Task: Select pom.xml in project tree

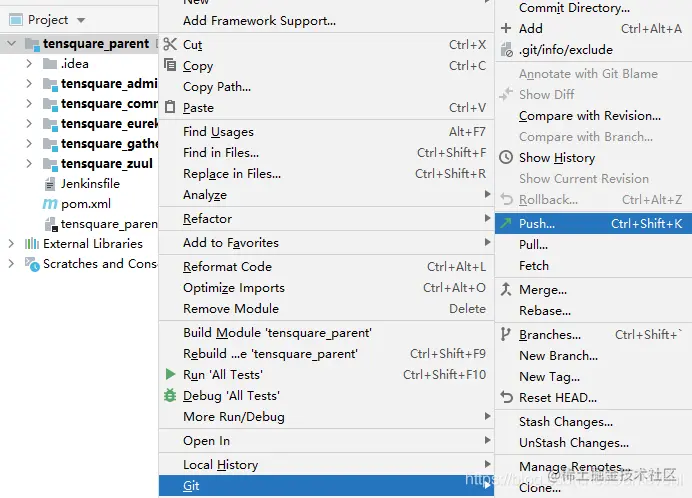Action: pos(86,204)
